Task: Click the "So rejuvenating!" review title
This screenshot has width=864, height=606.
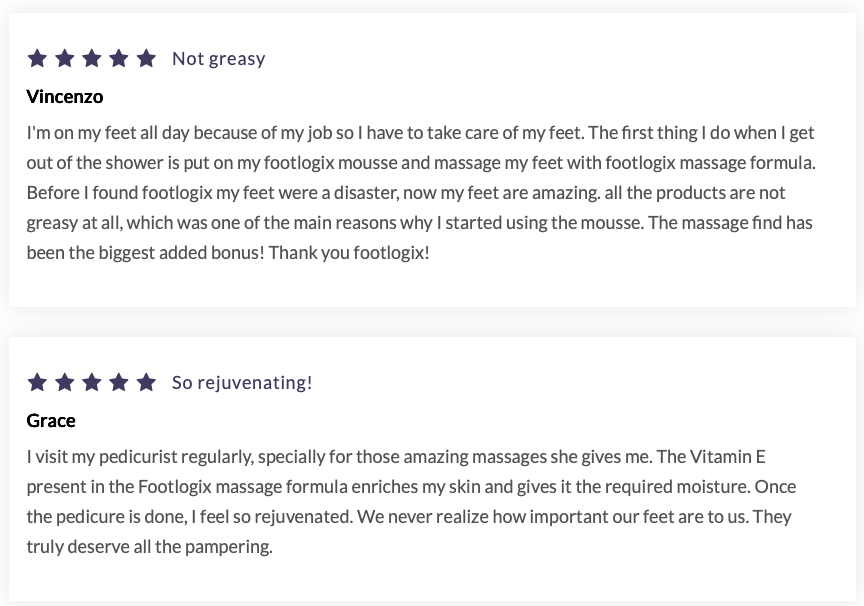Action: (242, 382)
